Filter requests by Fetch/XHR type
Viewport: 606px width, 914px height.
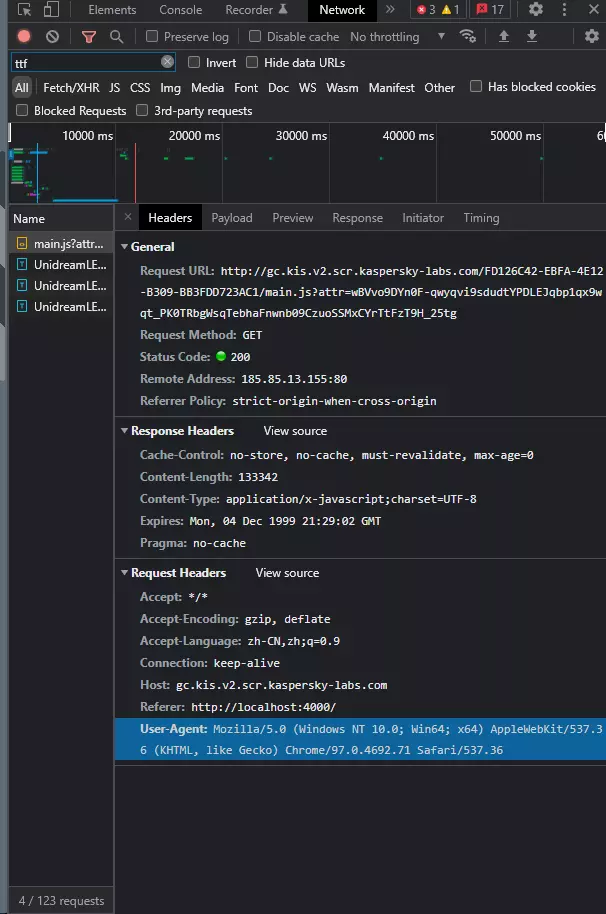point(71,88)
